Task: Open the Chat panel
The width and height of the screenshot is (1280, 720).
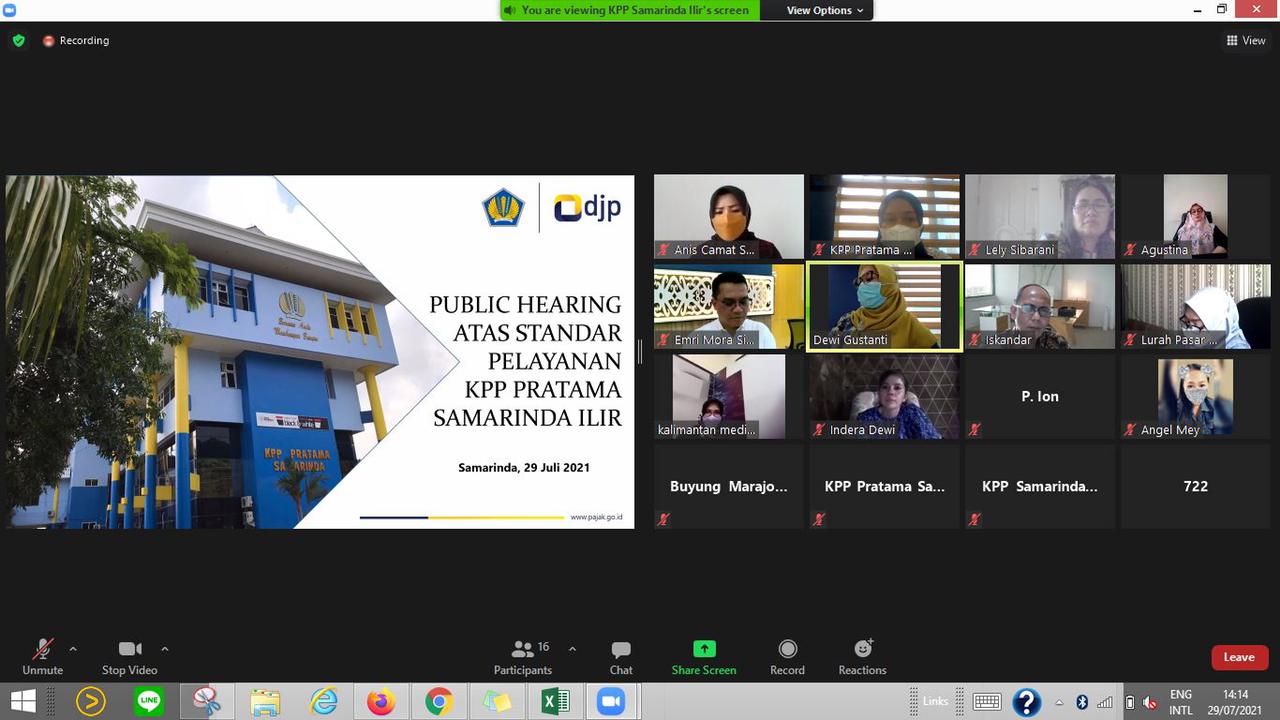Action: (621, 657)
